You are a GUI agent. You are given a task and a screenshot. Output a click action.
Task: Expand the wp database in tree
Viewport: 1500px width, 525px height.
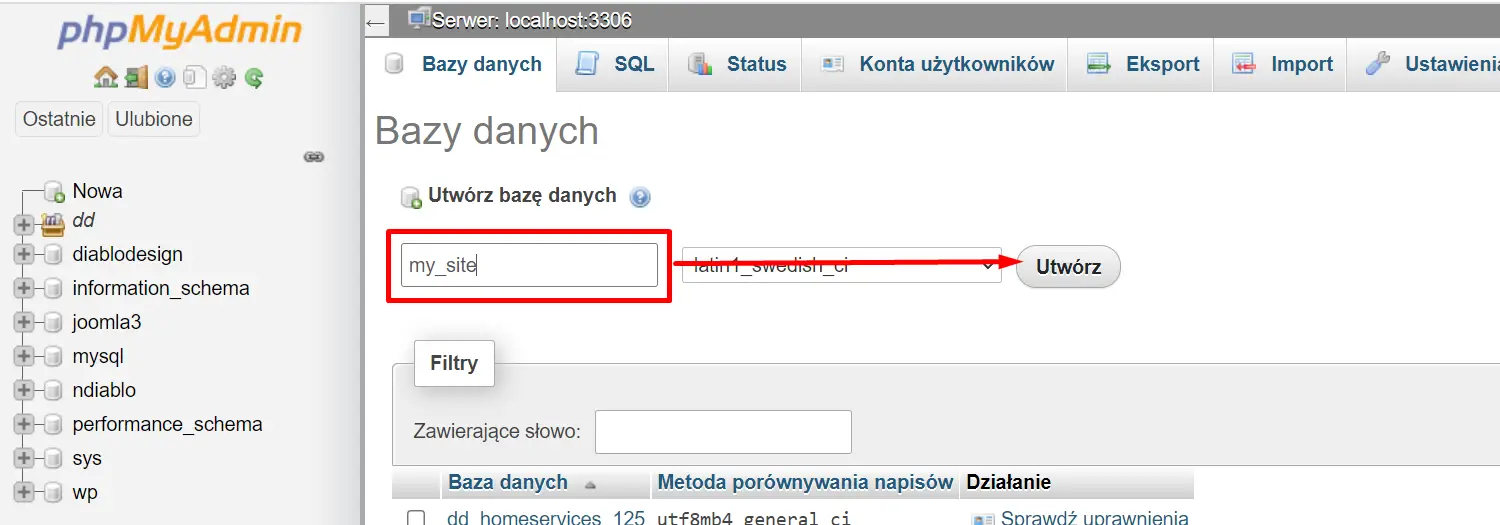click(25, 492)
